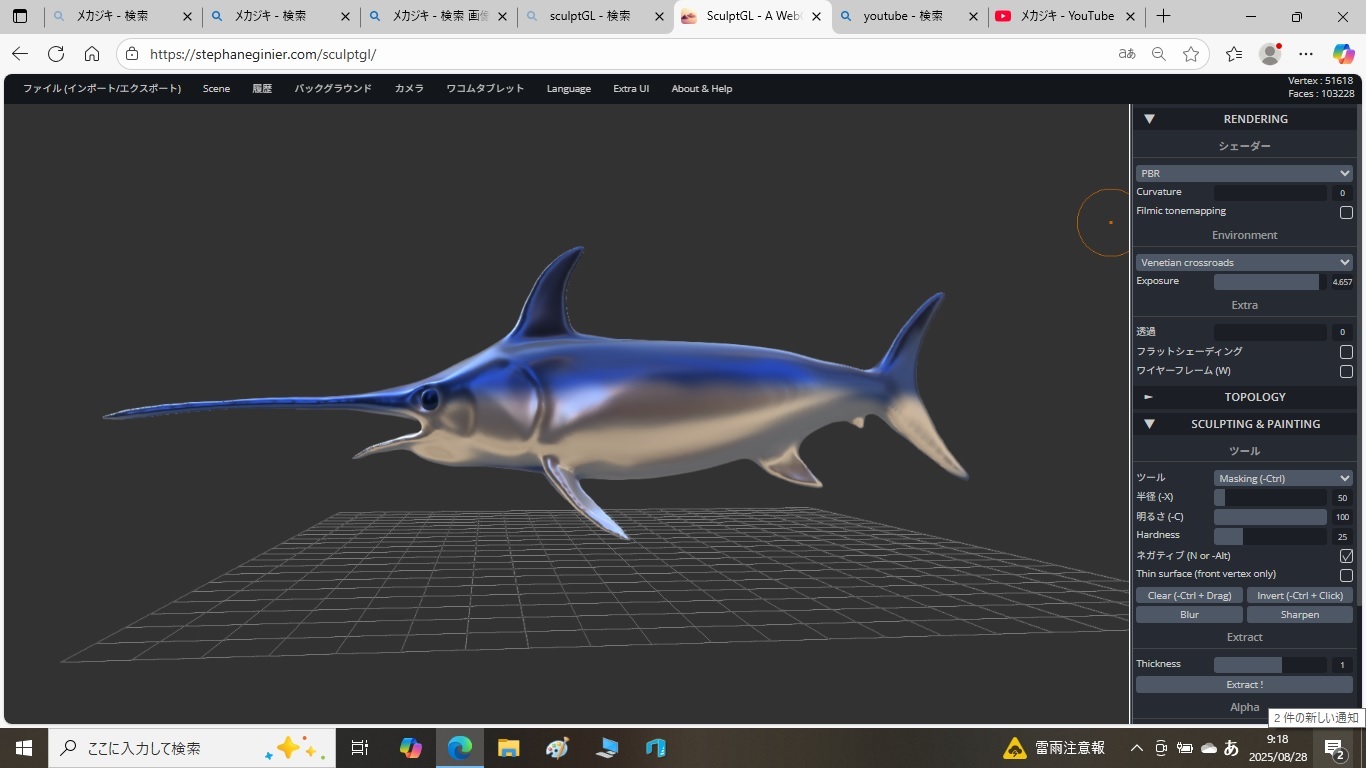1366x768 pixels.
Task: Open the Masking tool dropdown
Action: (1283, 478)
